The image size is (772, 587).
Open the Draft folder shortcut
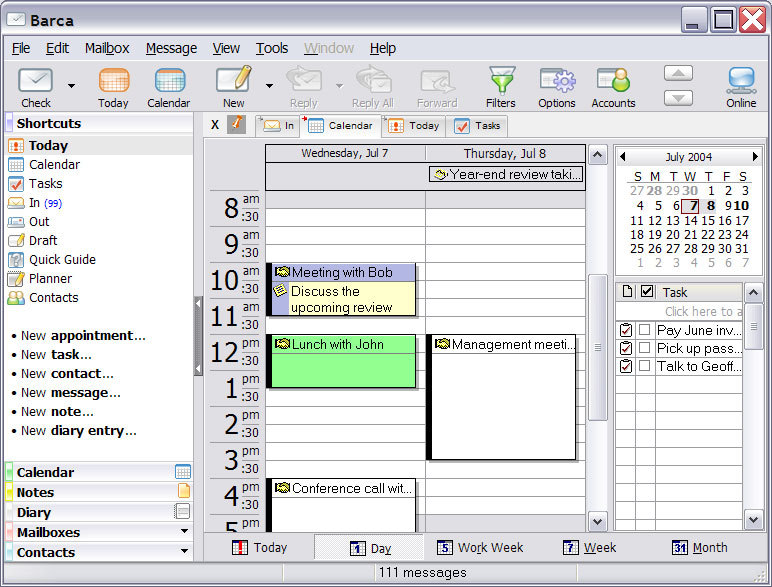click(x=43, y=241)
